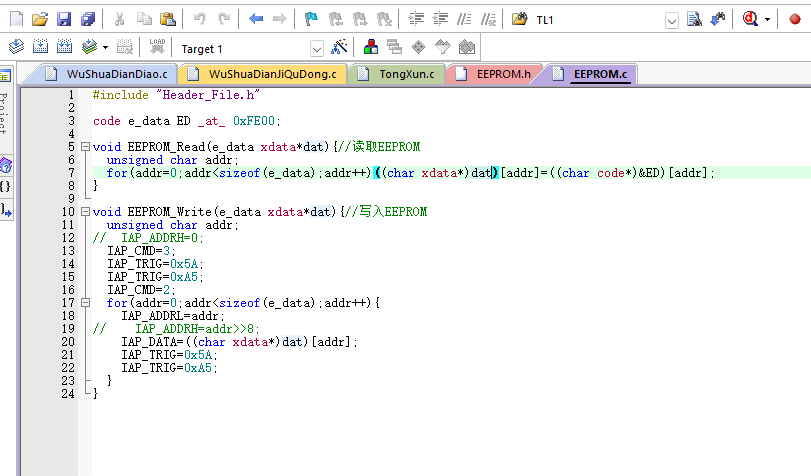The width and height of the screenshot is (811, 476).
Task: Build target files
Action: click(40, 47)
